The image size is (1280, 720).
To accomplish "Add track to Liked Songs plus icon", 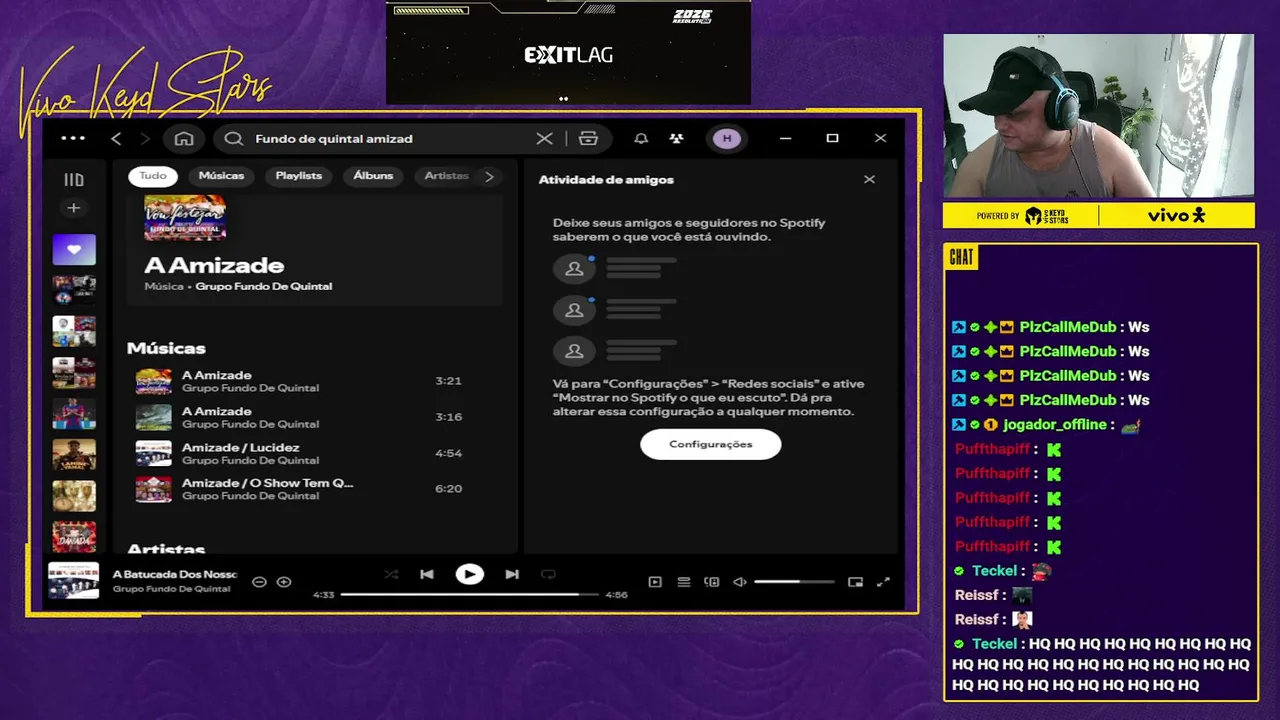I will pos(284,582).
